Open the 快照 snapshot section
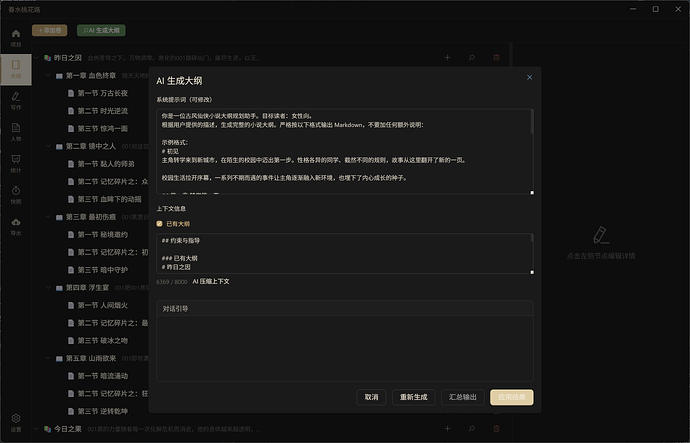This screenshot has width=690, height=443. click(16, 195)
